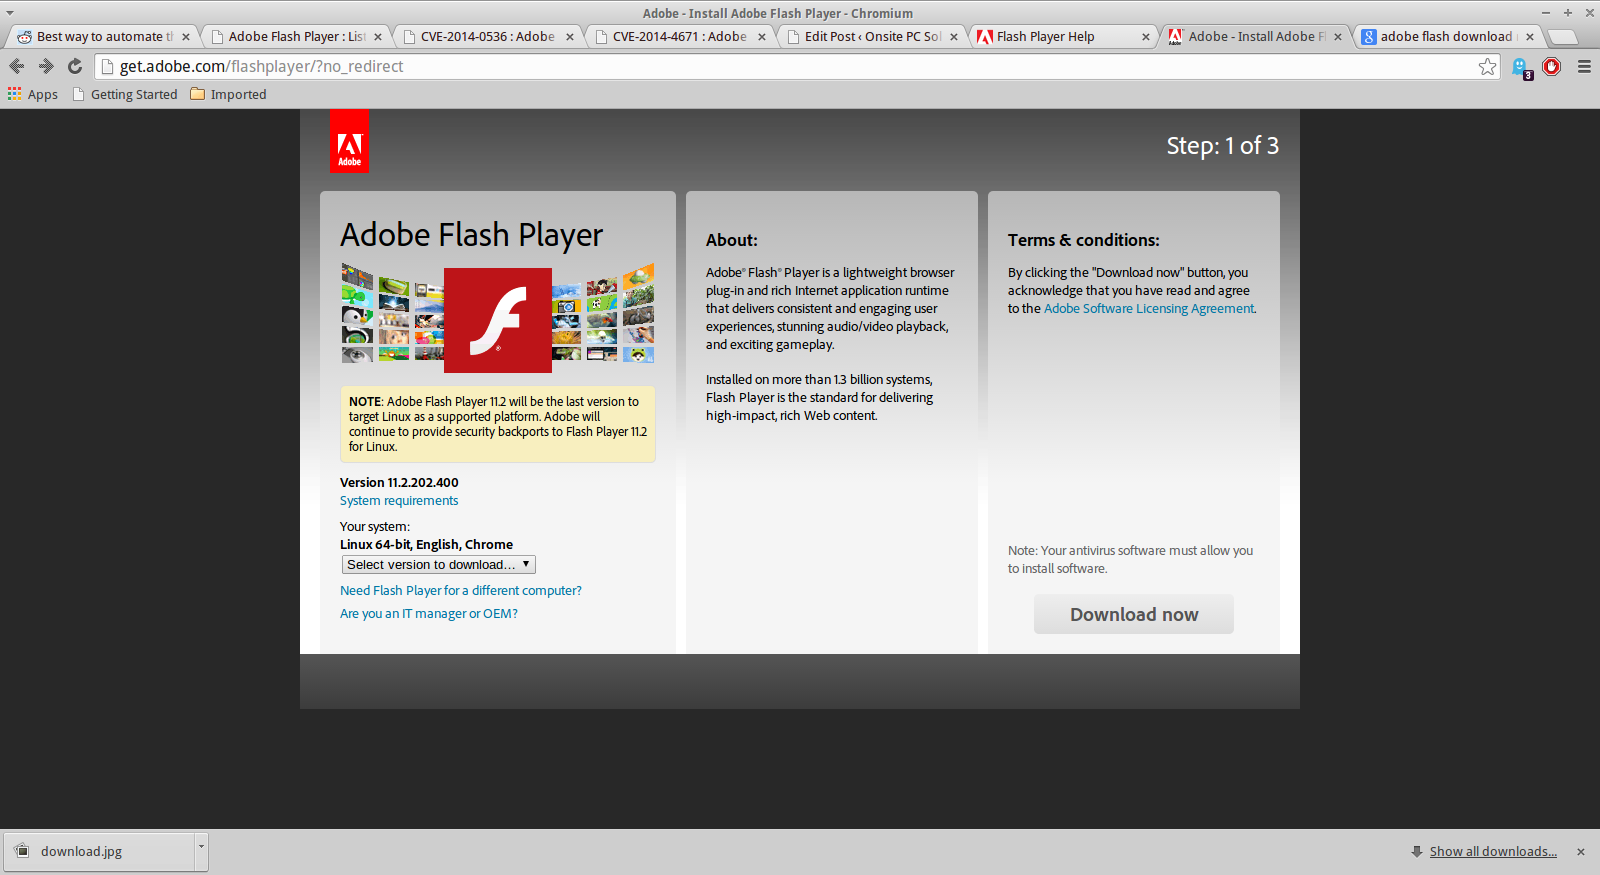Image resolution: width=1600 pixels, height=875 pixels.
Task: Click the 'Terms & conditions:' heading
Action: [1084, 240]
